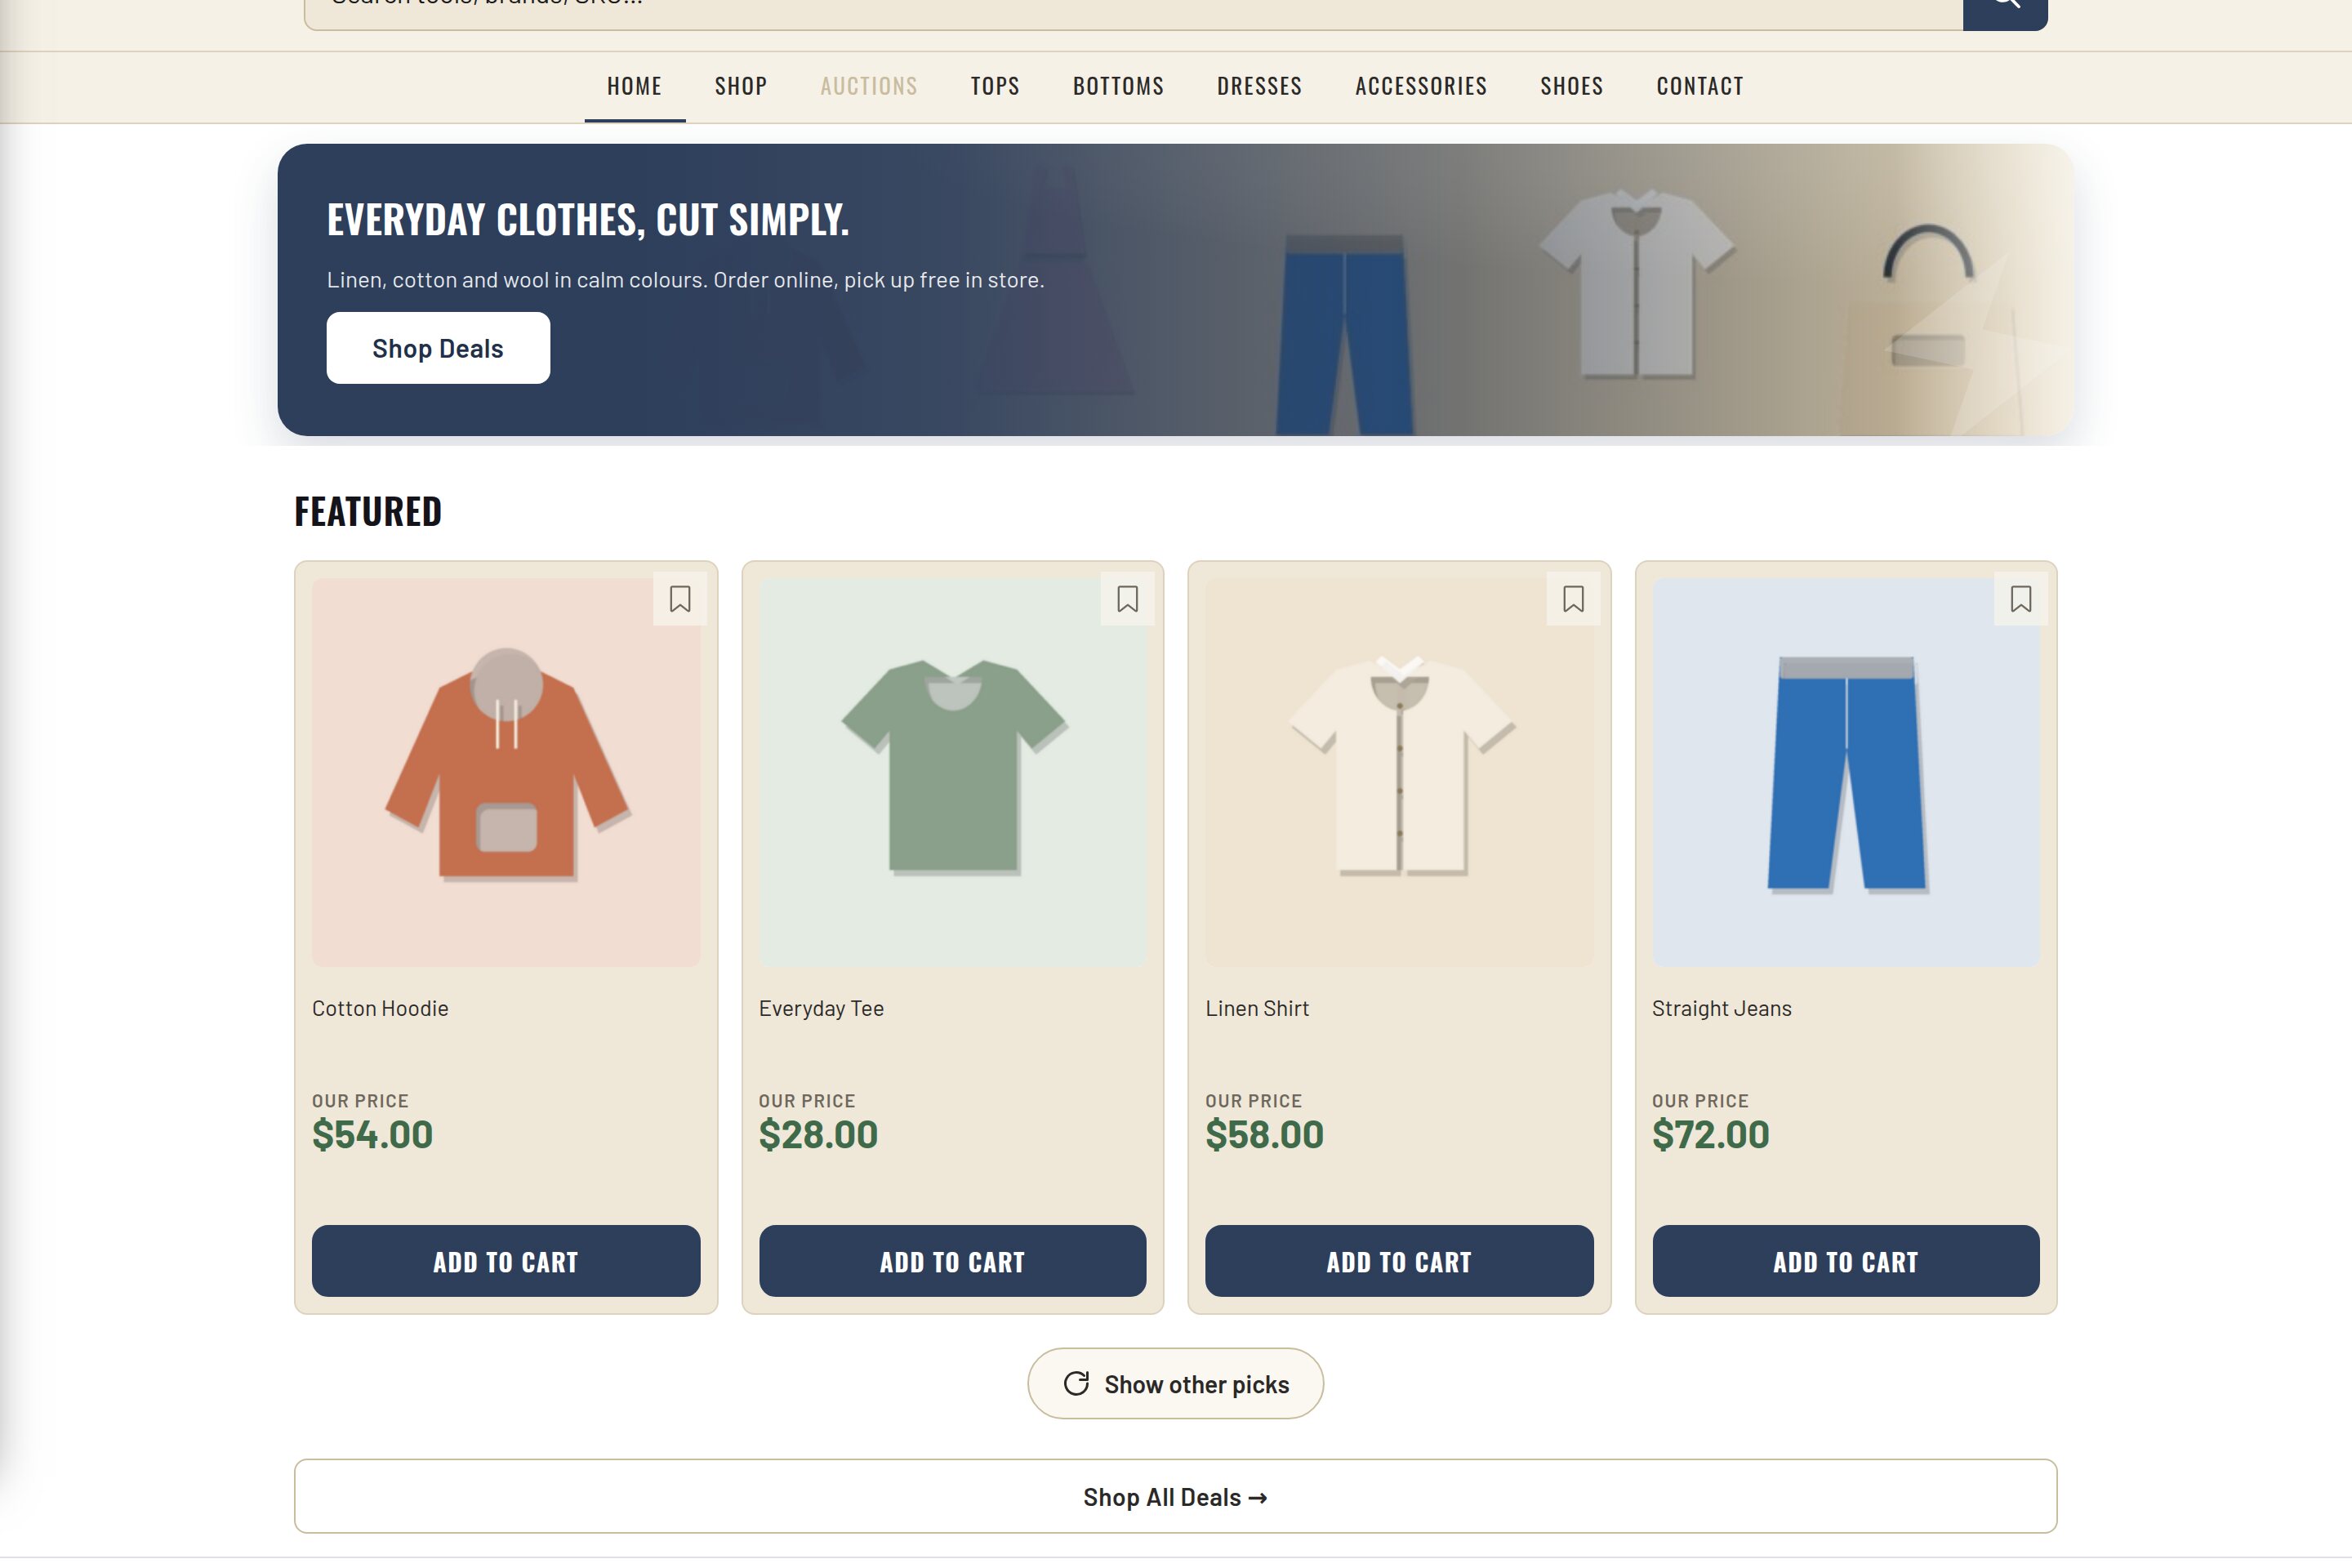
Task: Go to Shop in navigation
Action: (741, 87)
